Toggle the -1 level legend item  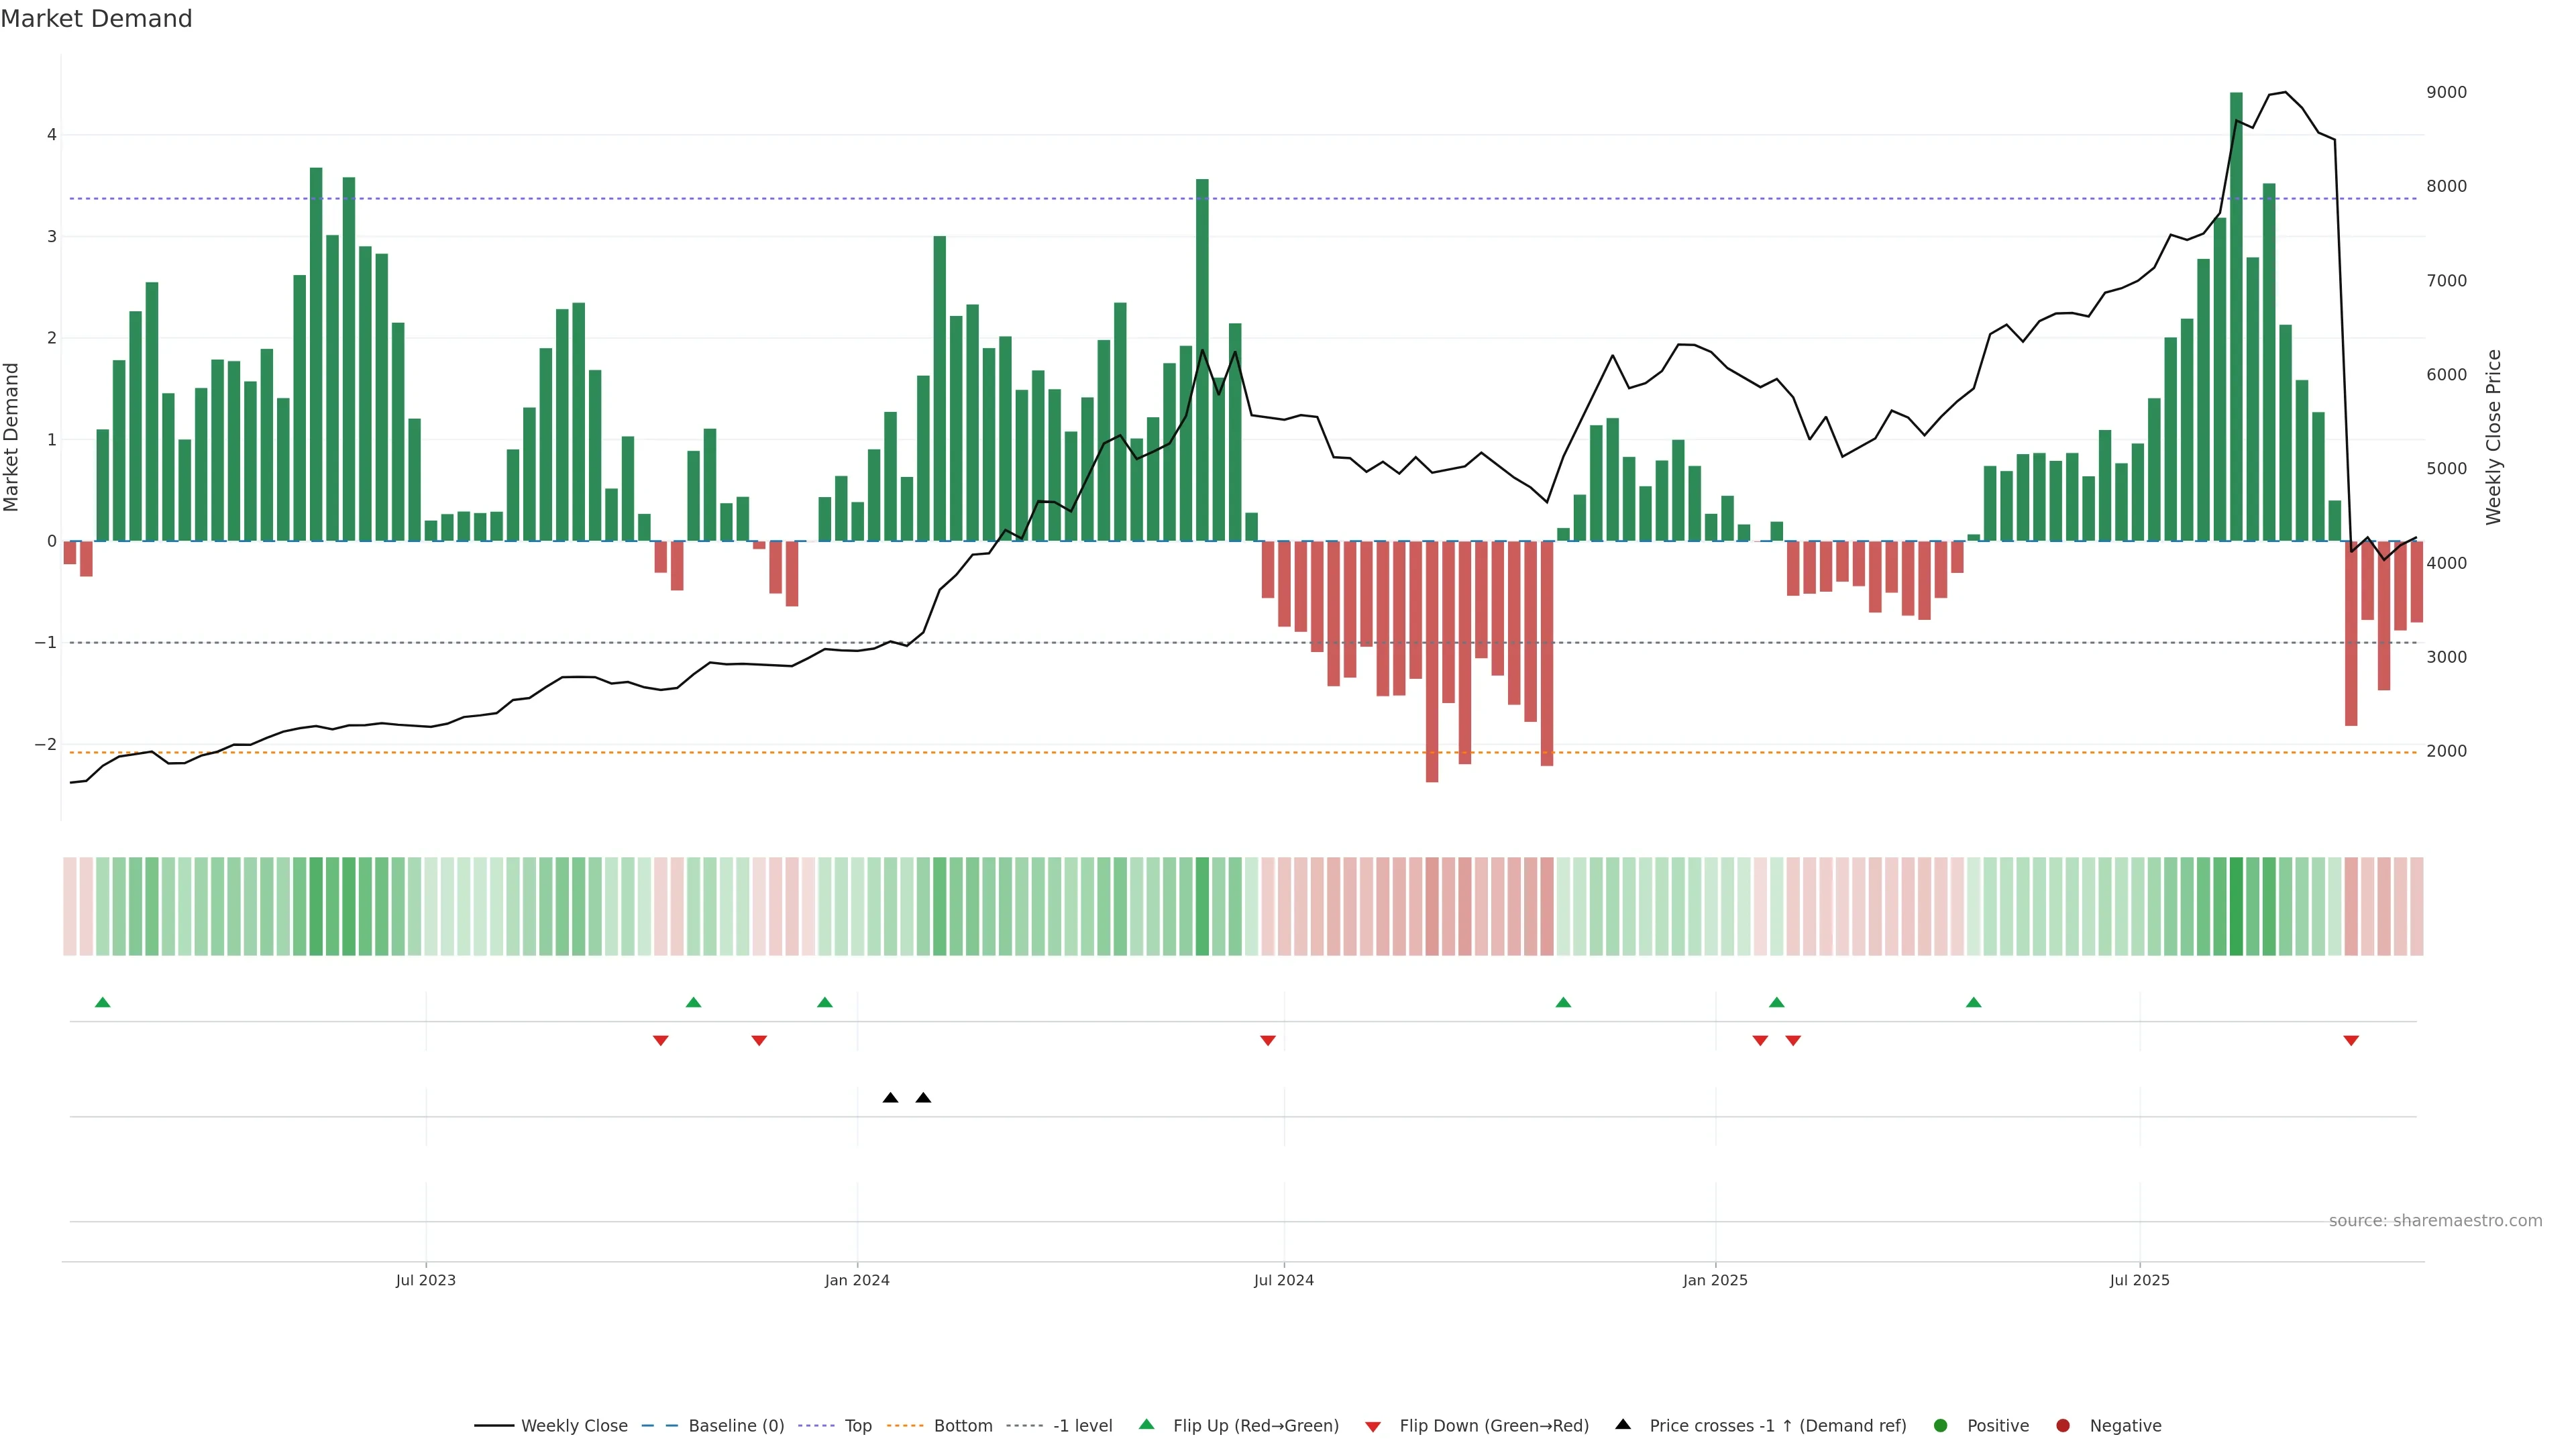coord(1082,1426)
